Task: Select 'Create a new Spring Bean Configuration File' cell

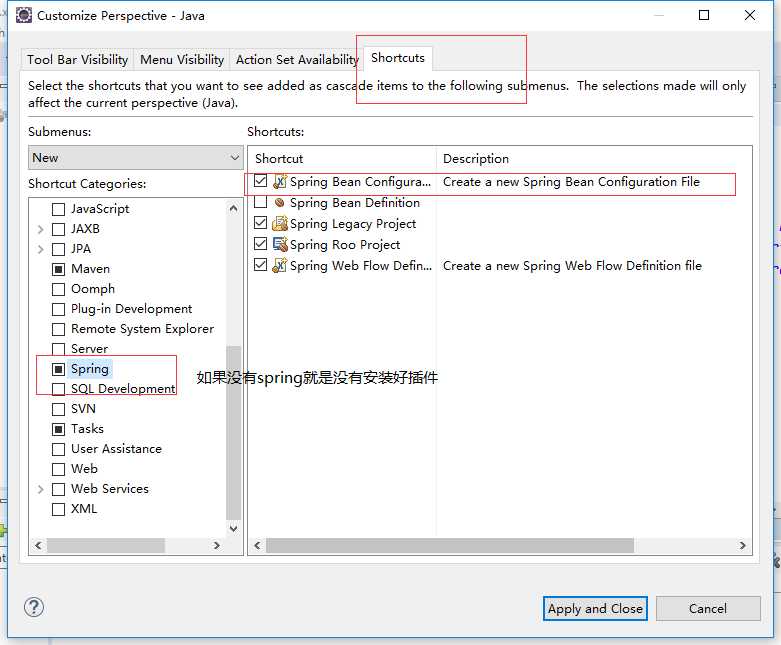Action: 571,182
